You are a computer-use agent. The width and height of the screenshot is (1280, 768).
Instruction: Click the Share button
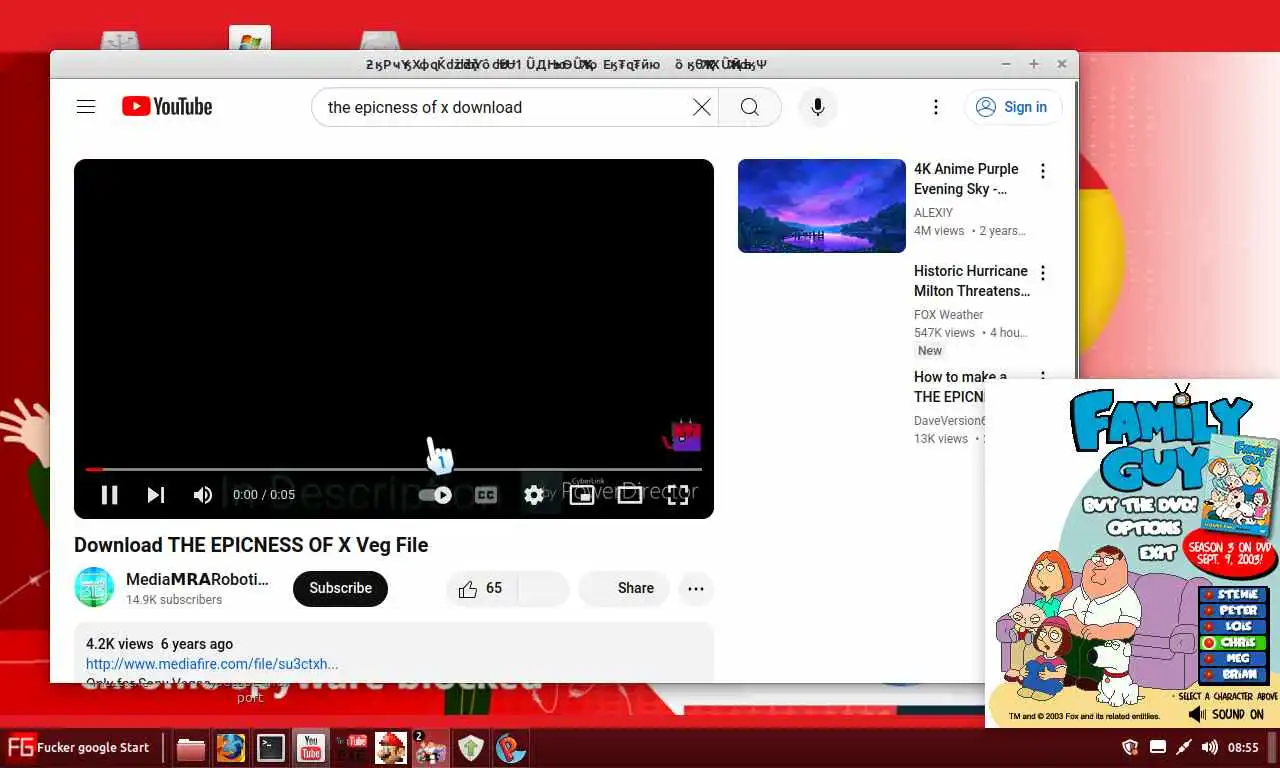(624, 588)
